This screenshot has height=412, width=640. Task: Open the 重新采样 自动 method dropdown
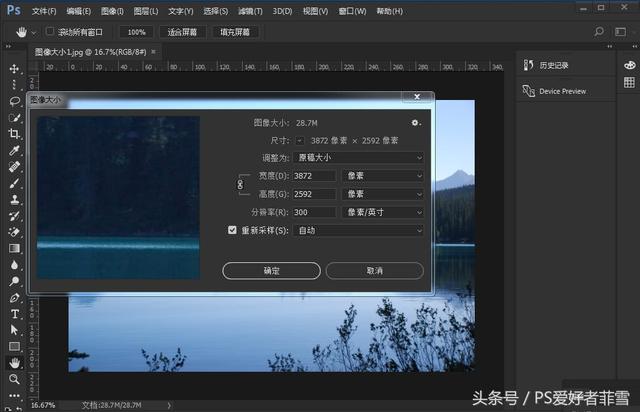358,230
